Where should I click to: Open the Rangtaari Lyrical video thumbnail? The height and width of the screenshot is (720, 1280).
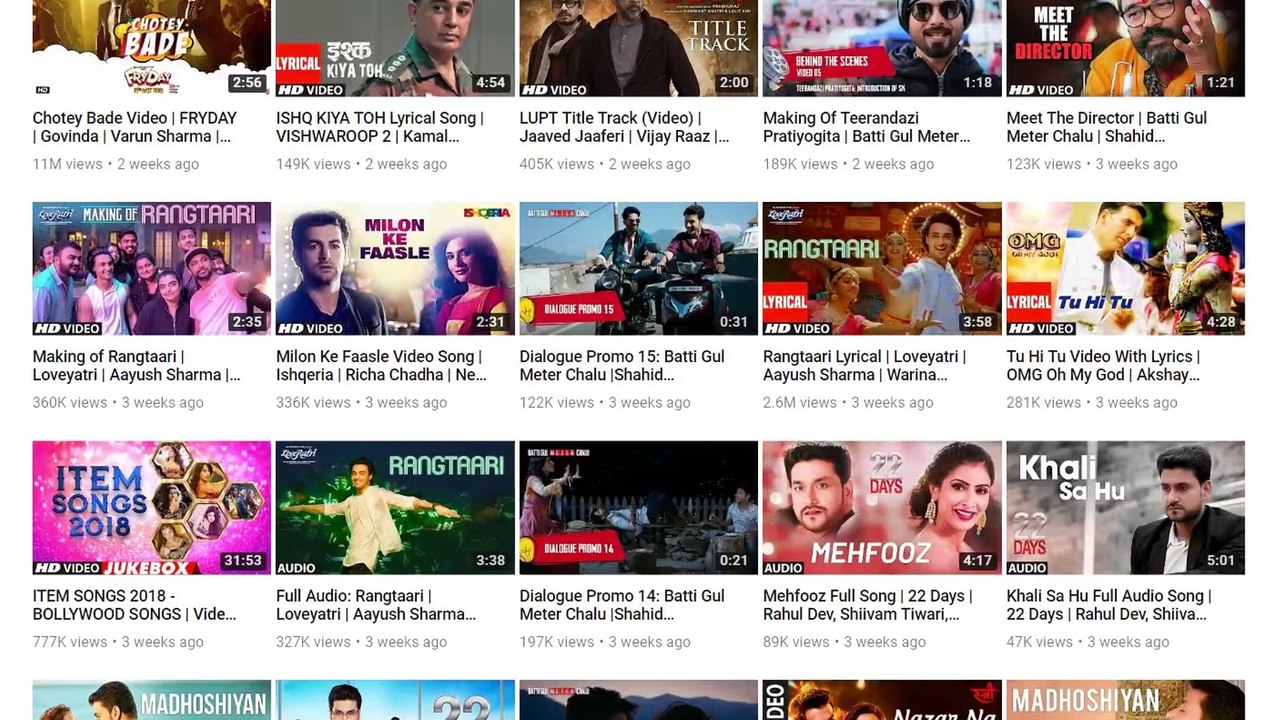click(x=882, y=268)
